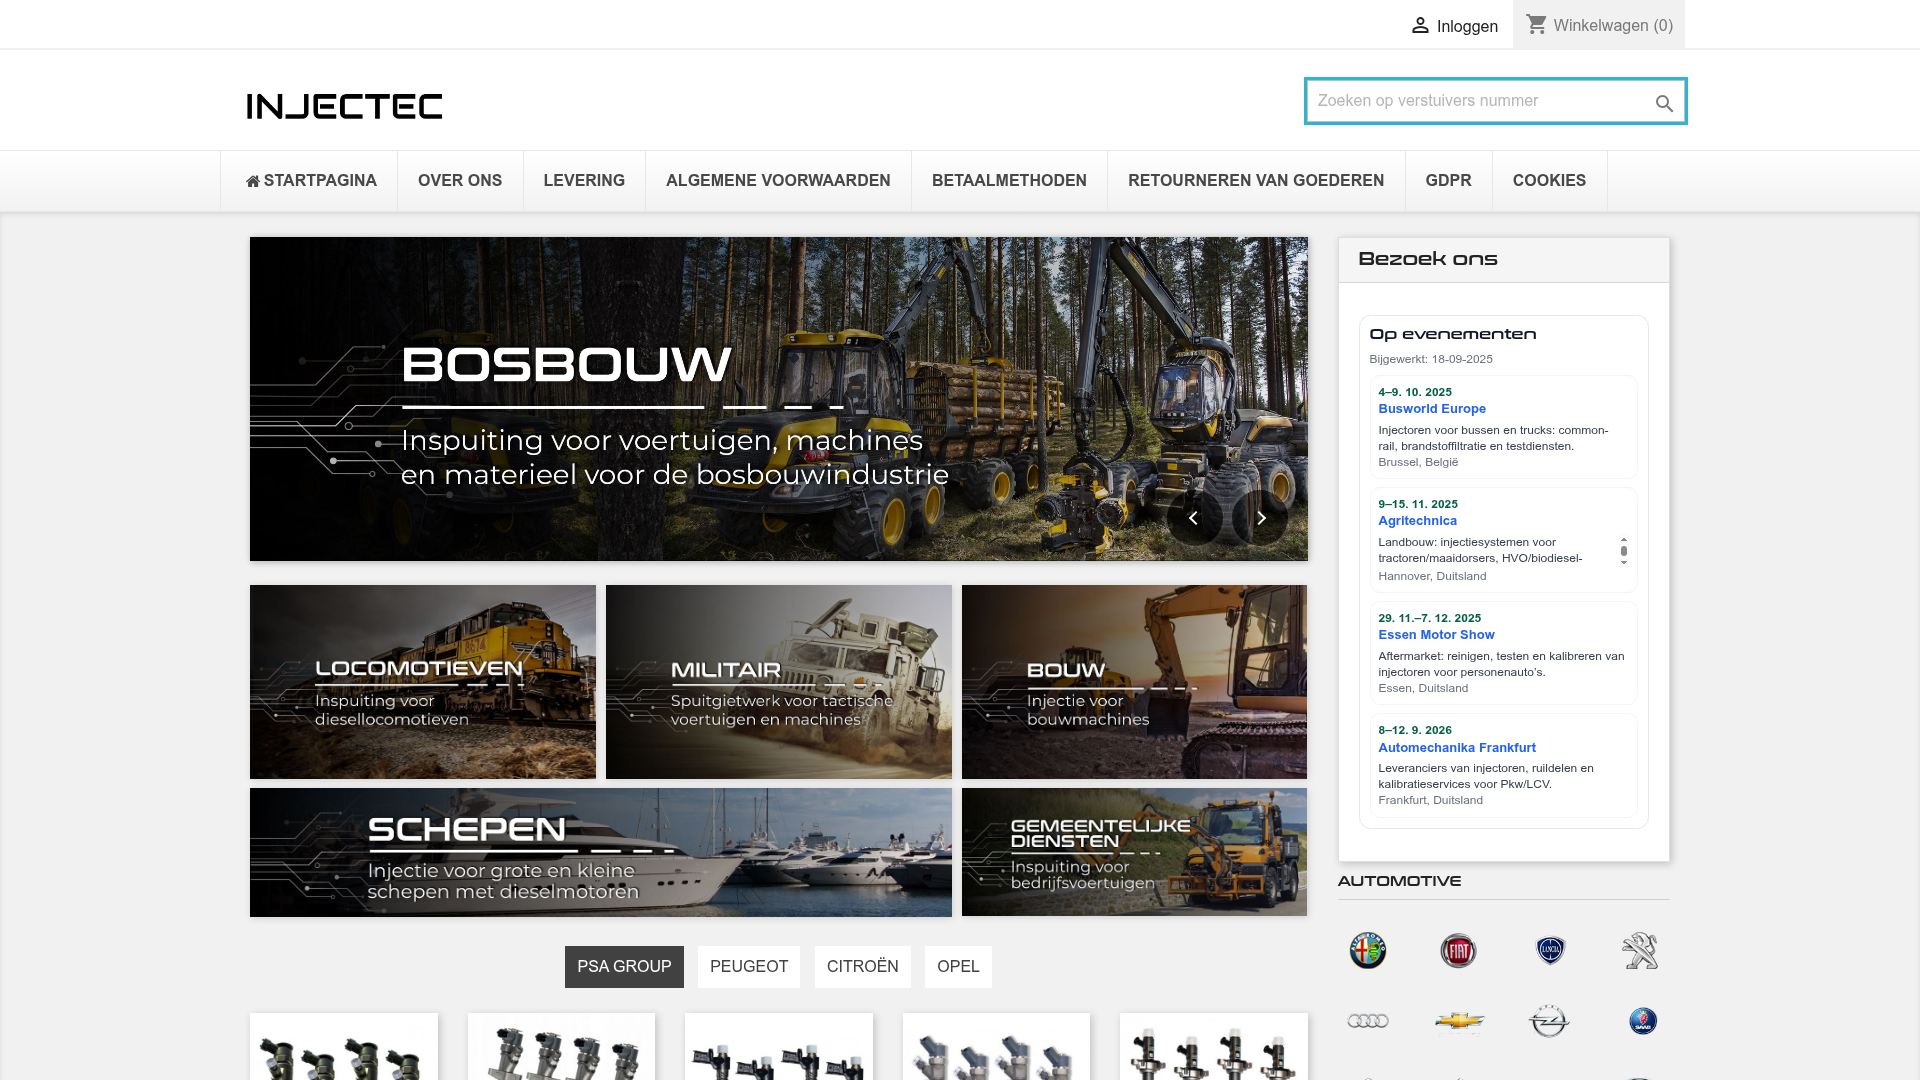Click the Peugeot lion logo

1640,950
